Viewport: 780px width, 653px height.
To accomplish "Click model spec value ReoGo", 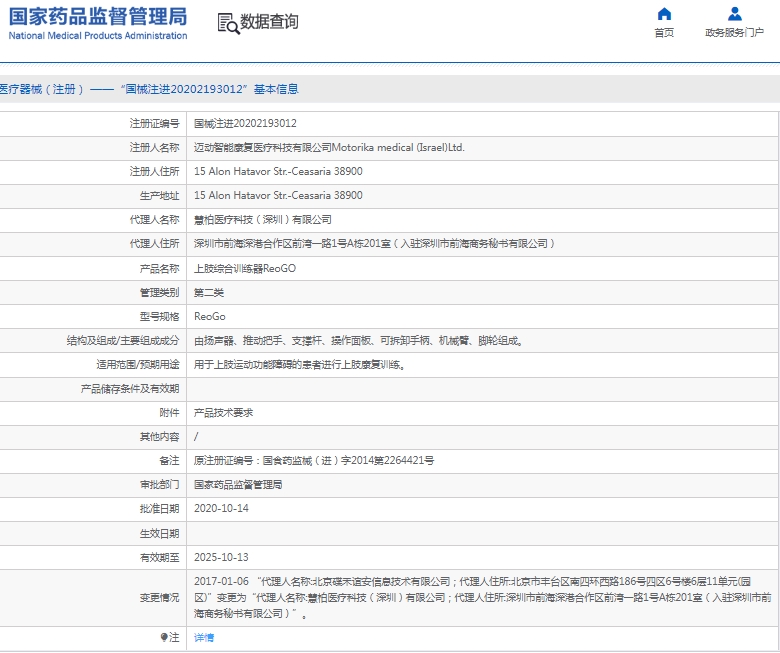I will 209,316.
